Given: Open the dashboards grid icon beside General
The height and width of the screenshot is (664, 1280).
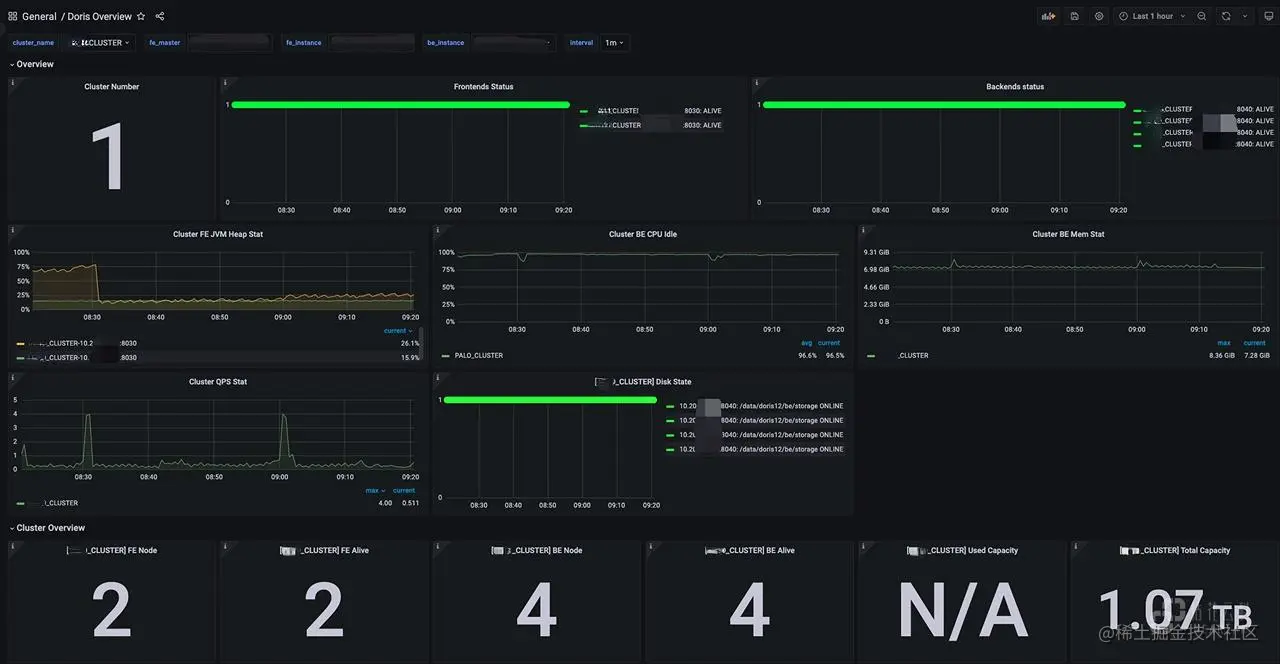Looking at the screenshot, I should [13, 16].
